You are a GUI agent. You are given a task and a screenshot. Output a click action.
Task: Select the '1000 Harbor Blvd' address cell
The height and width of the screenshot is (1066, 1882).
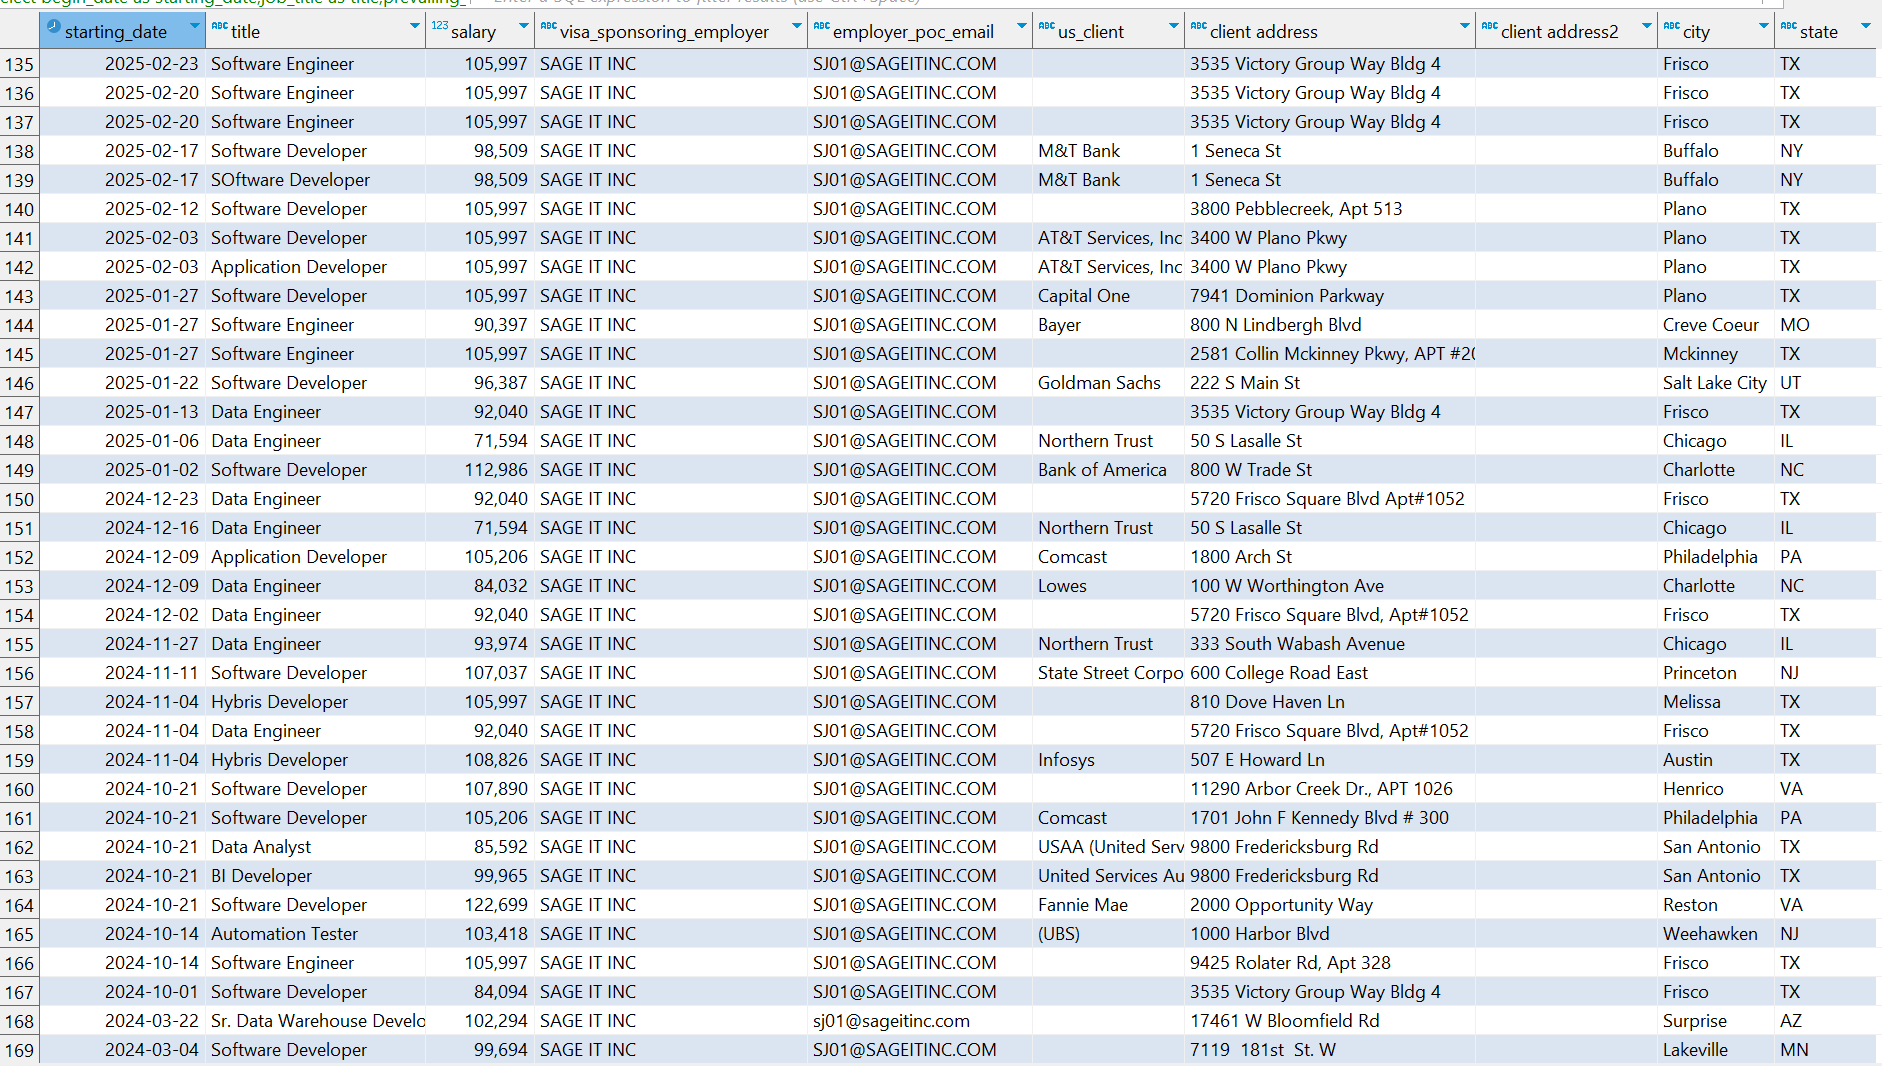point(1330,934)
